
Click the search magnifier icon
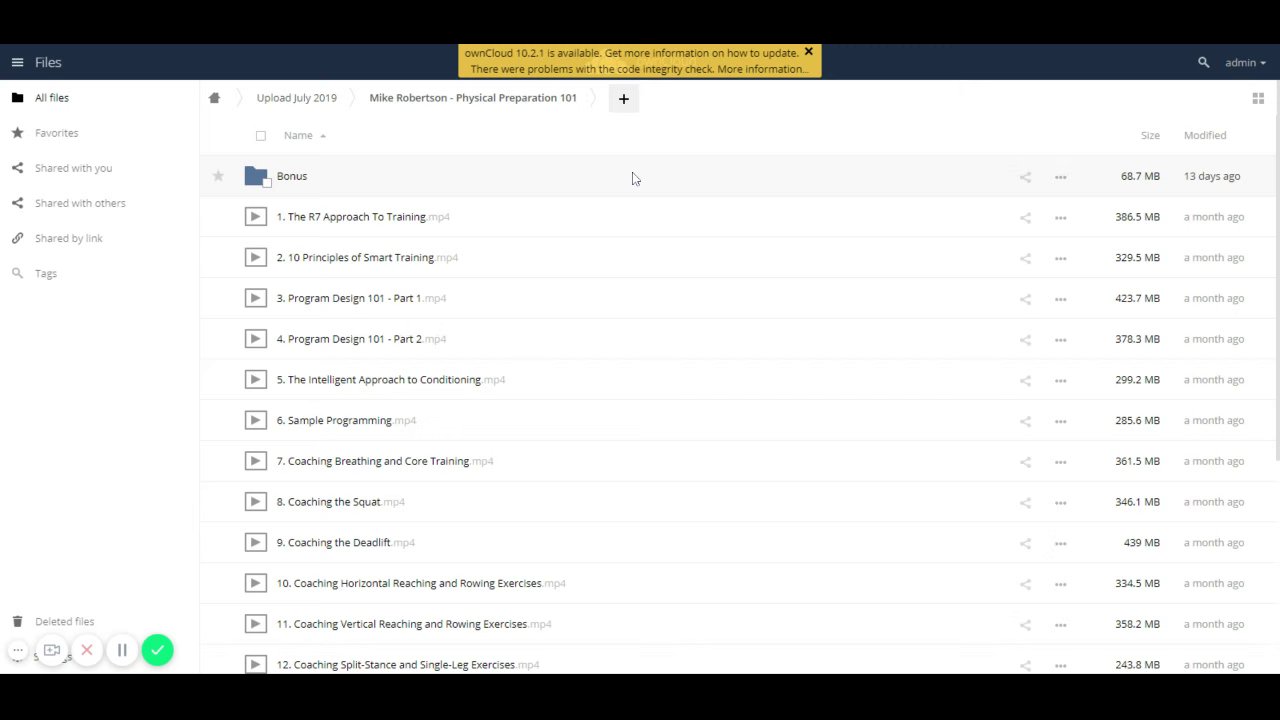coord(1203,62)
